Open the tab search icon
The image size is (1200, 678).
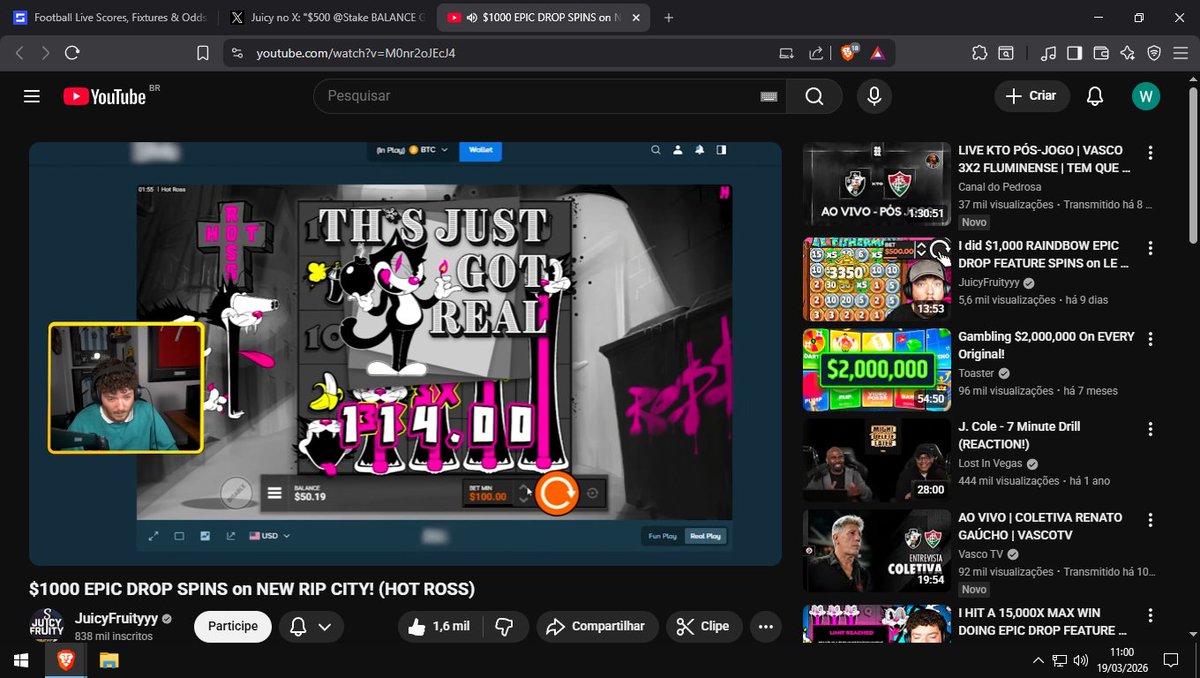tap(1006, 53)
